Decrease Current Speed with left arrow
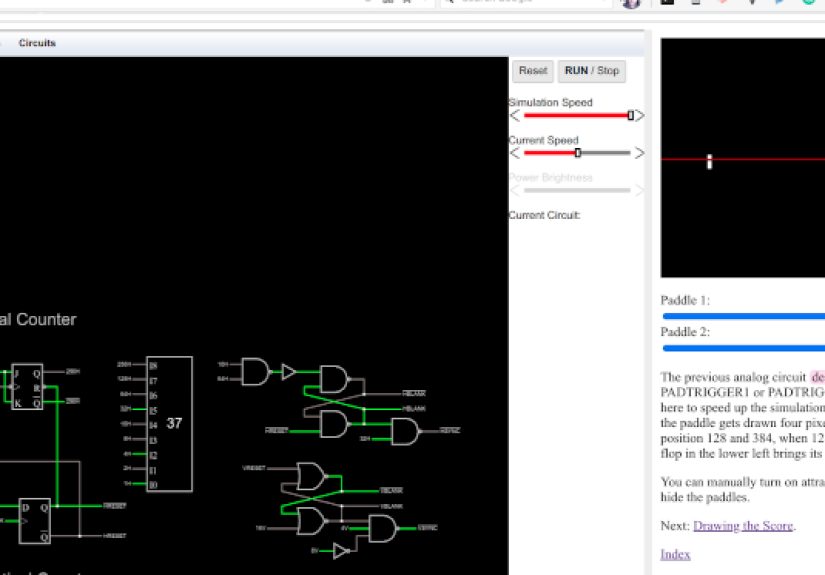 (515, 153)
